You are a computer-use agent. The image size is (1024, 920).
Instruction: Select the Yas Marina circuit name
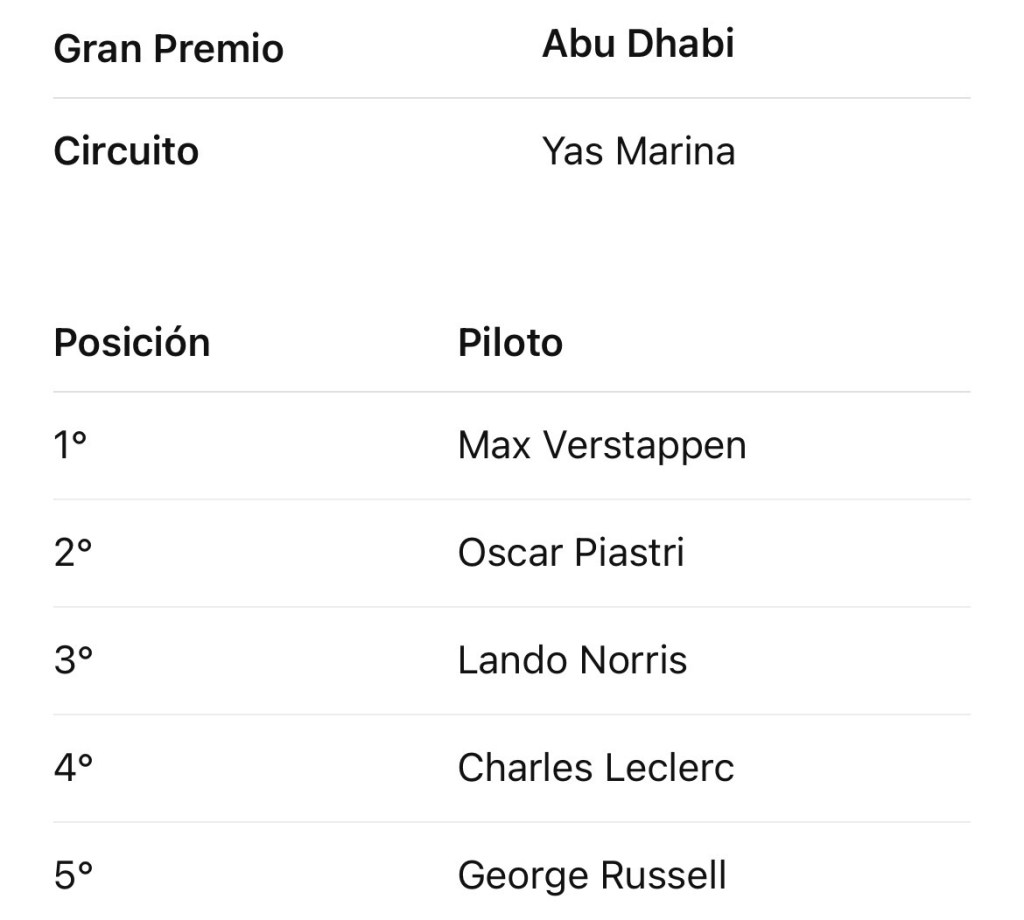click(638, 152)
